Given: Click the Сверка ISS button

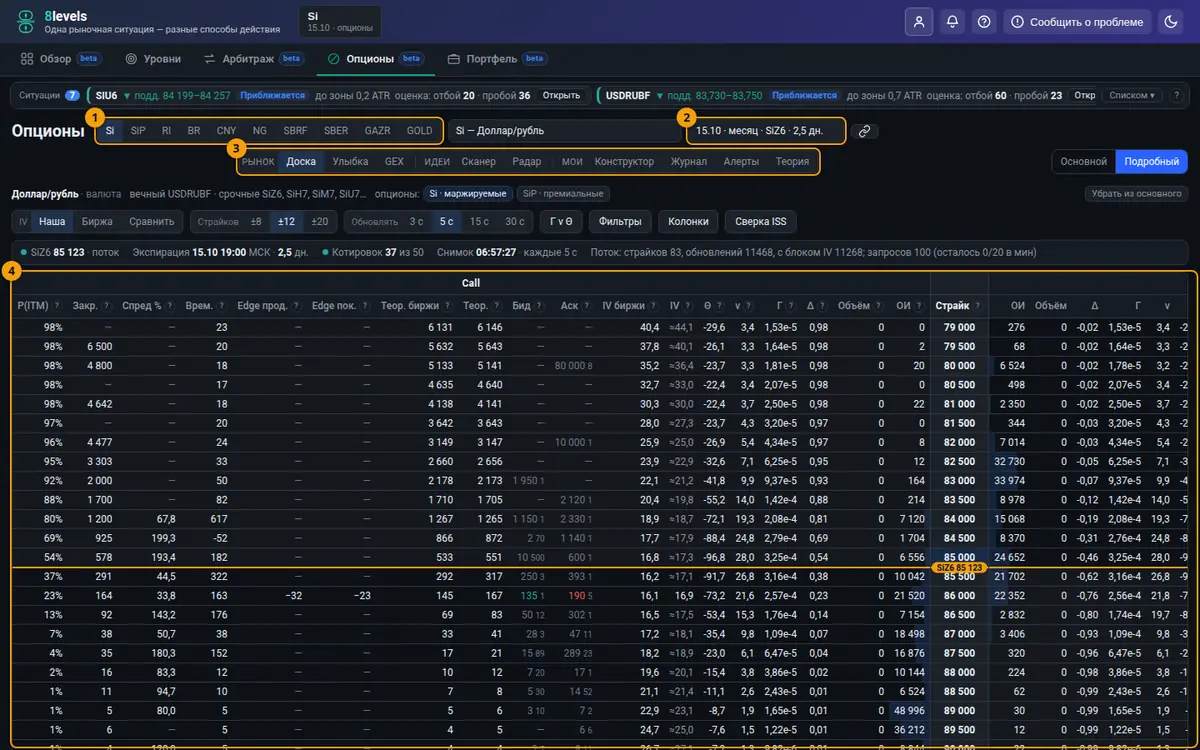Looking at the screenshot, I should [761, 222].
